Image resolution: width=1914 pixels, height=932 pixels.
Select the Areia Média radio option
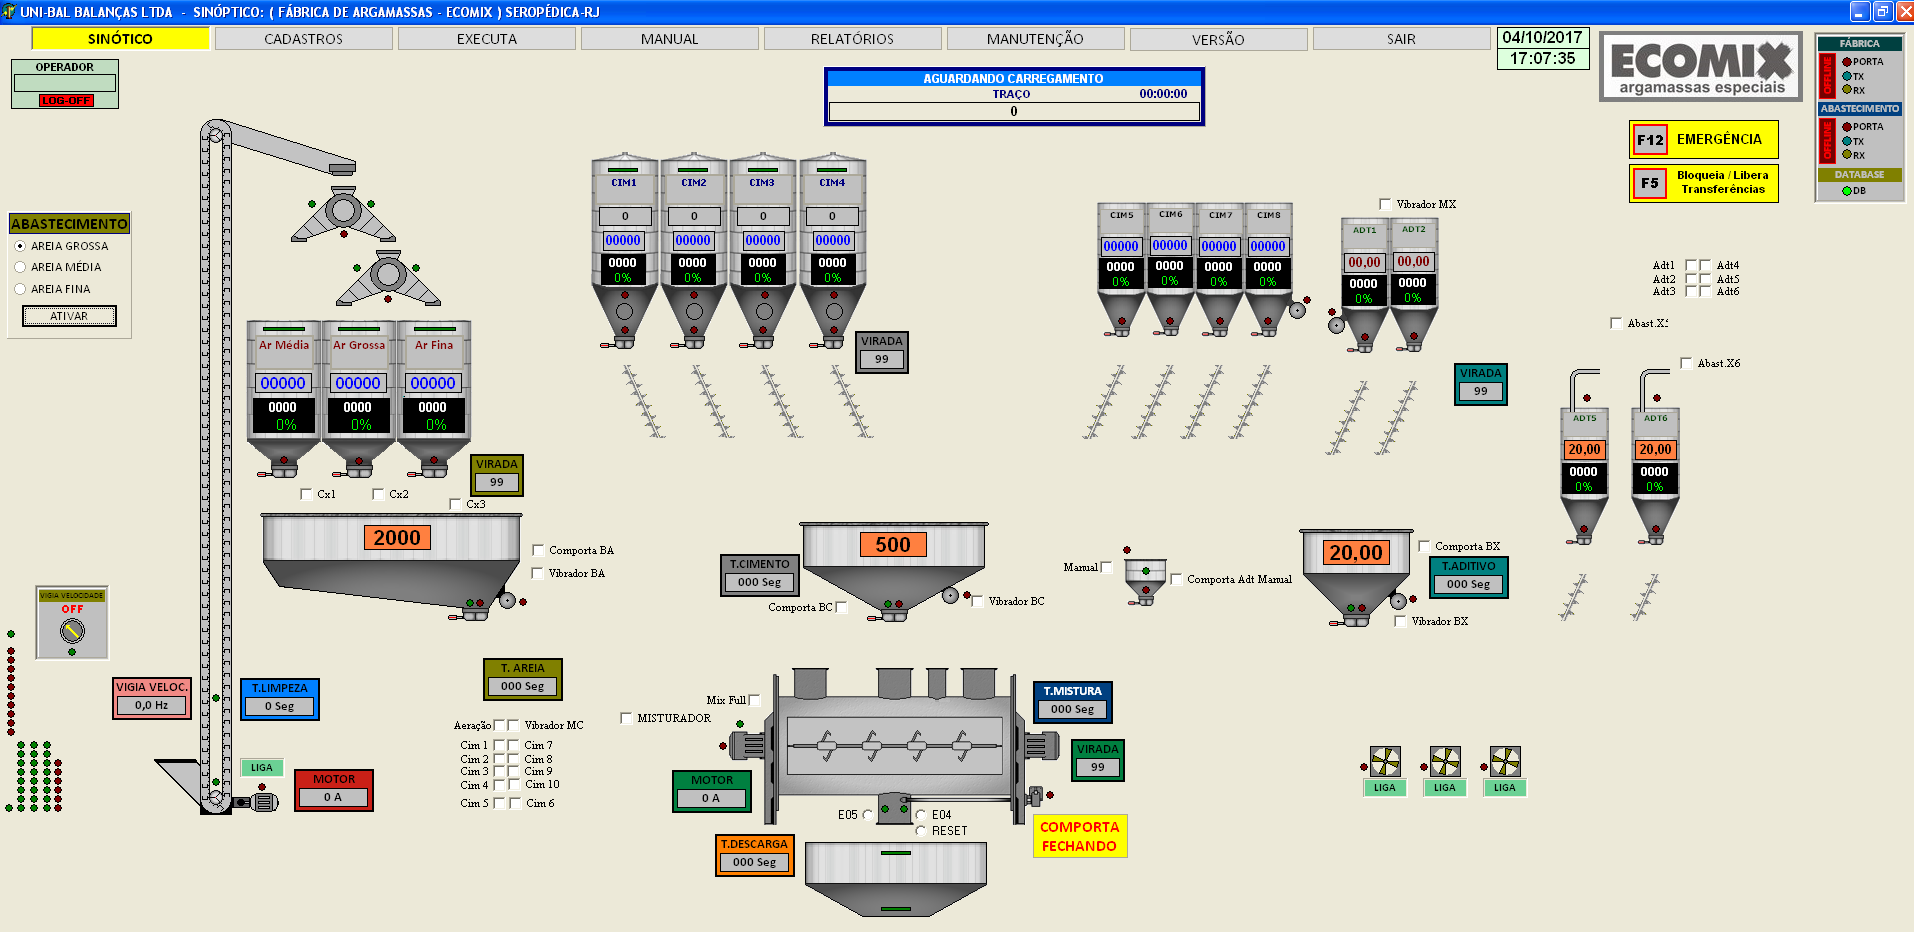pyautogui.click(x=20, y=267)
